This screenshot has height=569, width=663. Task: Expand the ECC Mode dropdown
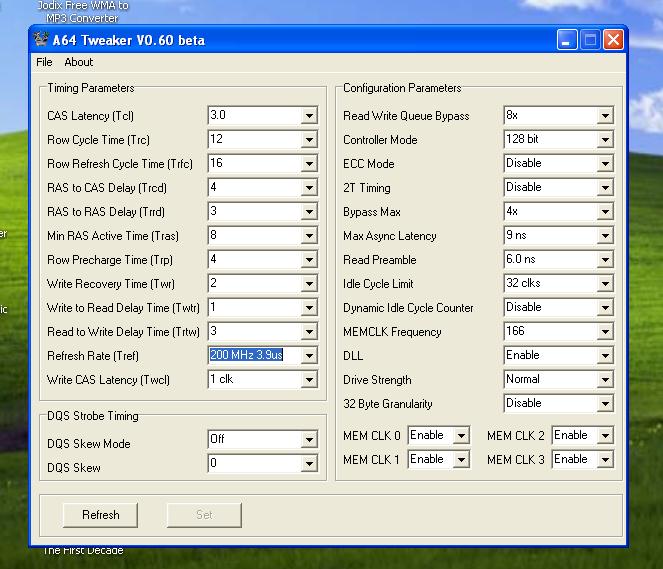(x=605, y=164)
